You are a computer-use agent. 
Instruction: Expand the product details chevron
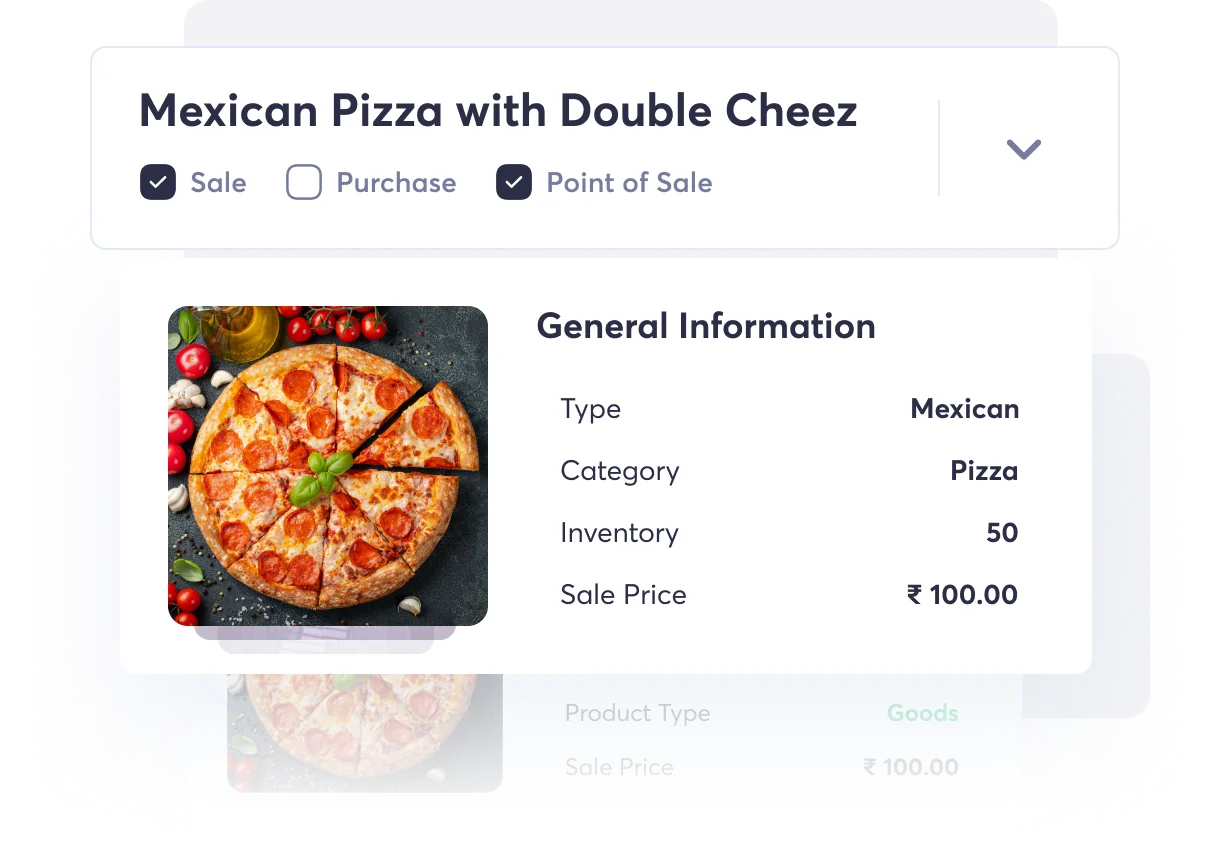(1023, 148)
